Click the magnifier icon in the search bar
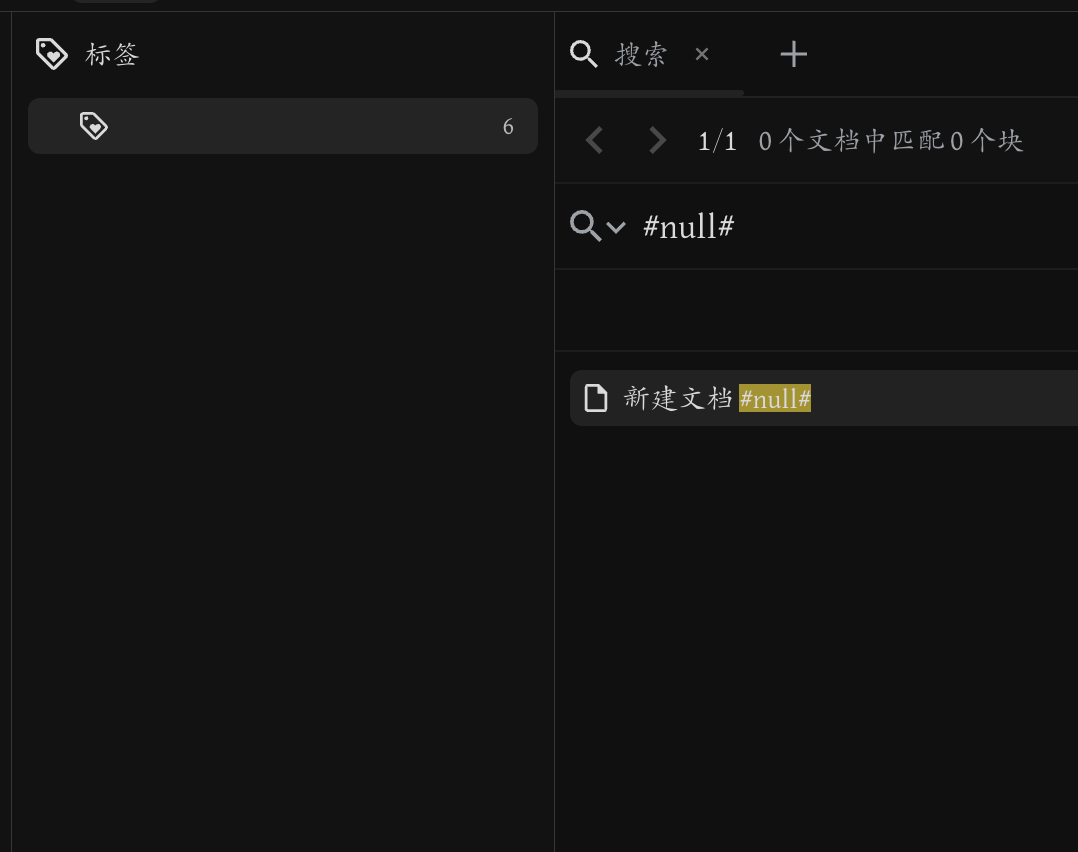 coord(585,226)
